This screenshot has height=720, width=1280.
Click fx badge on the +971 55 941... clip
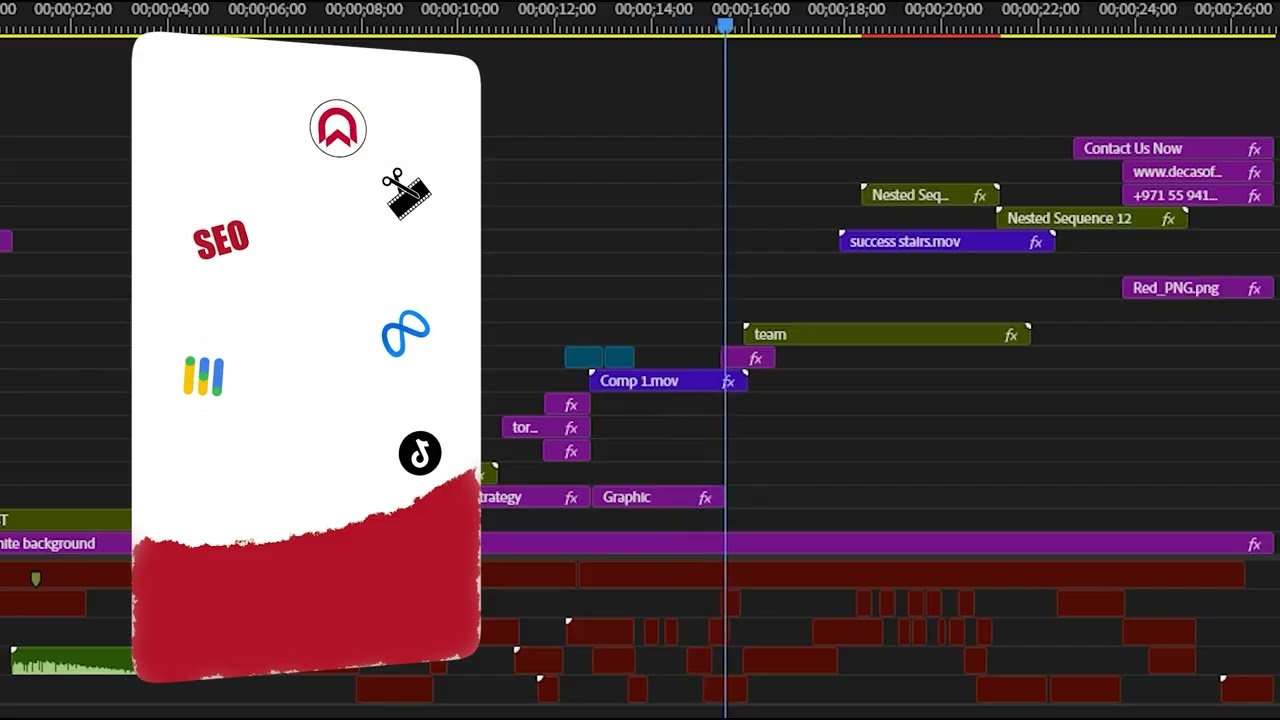pos(1254,196)
